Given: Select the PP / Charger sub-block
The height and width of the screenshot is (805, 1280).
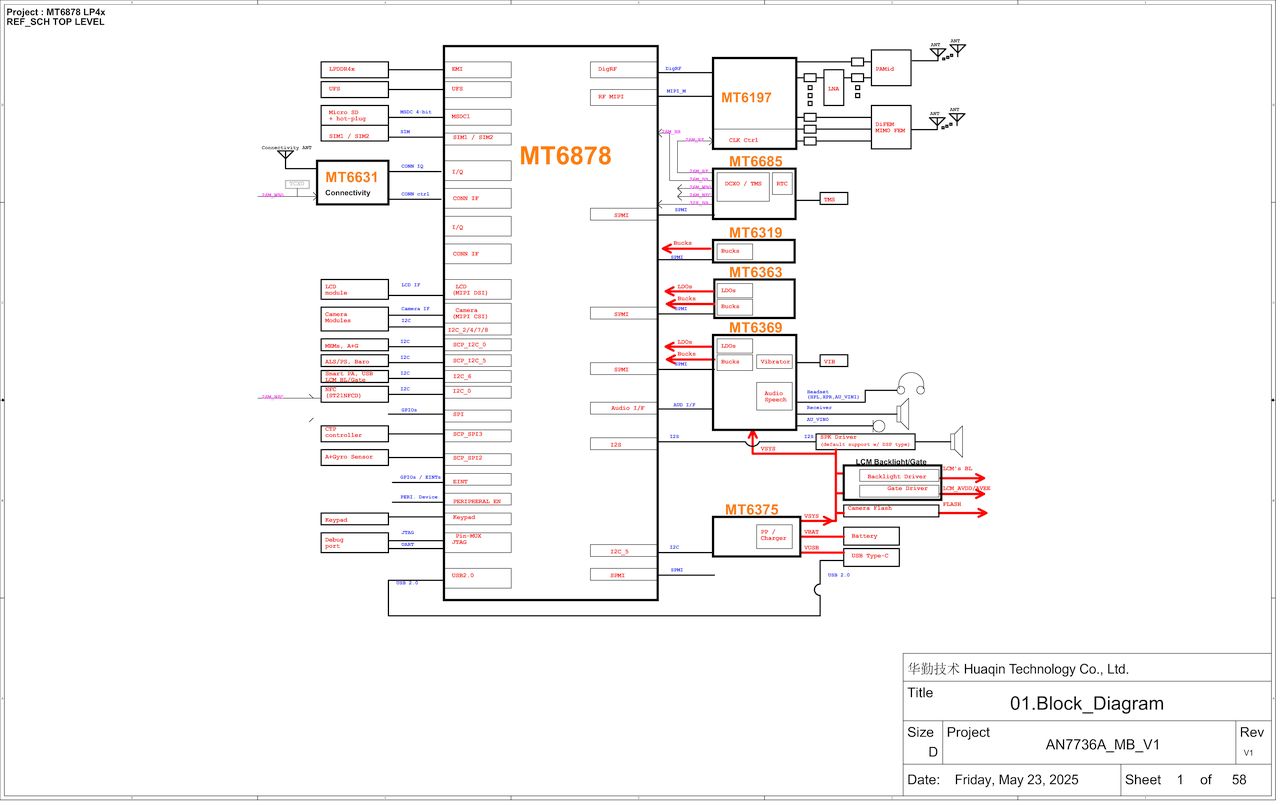Looking at the screenshot, I should [x=775, y=535].
